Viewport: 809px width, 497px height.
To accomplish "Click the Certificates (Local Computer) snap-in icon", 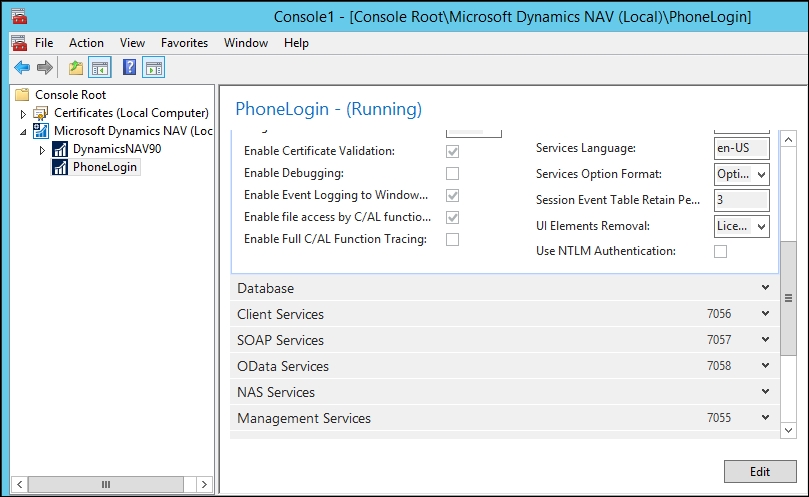I will 41,113.
